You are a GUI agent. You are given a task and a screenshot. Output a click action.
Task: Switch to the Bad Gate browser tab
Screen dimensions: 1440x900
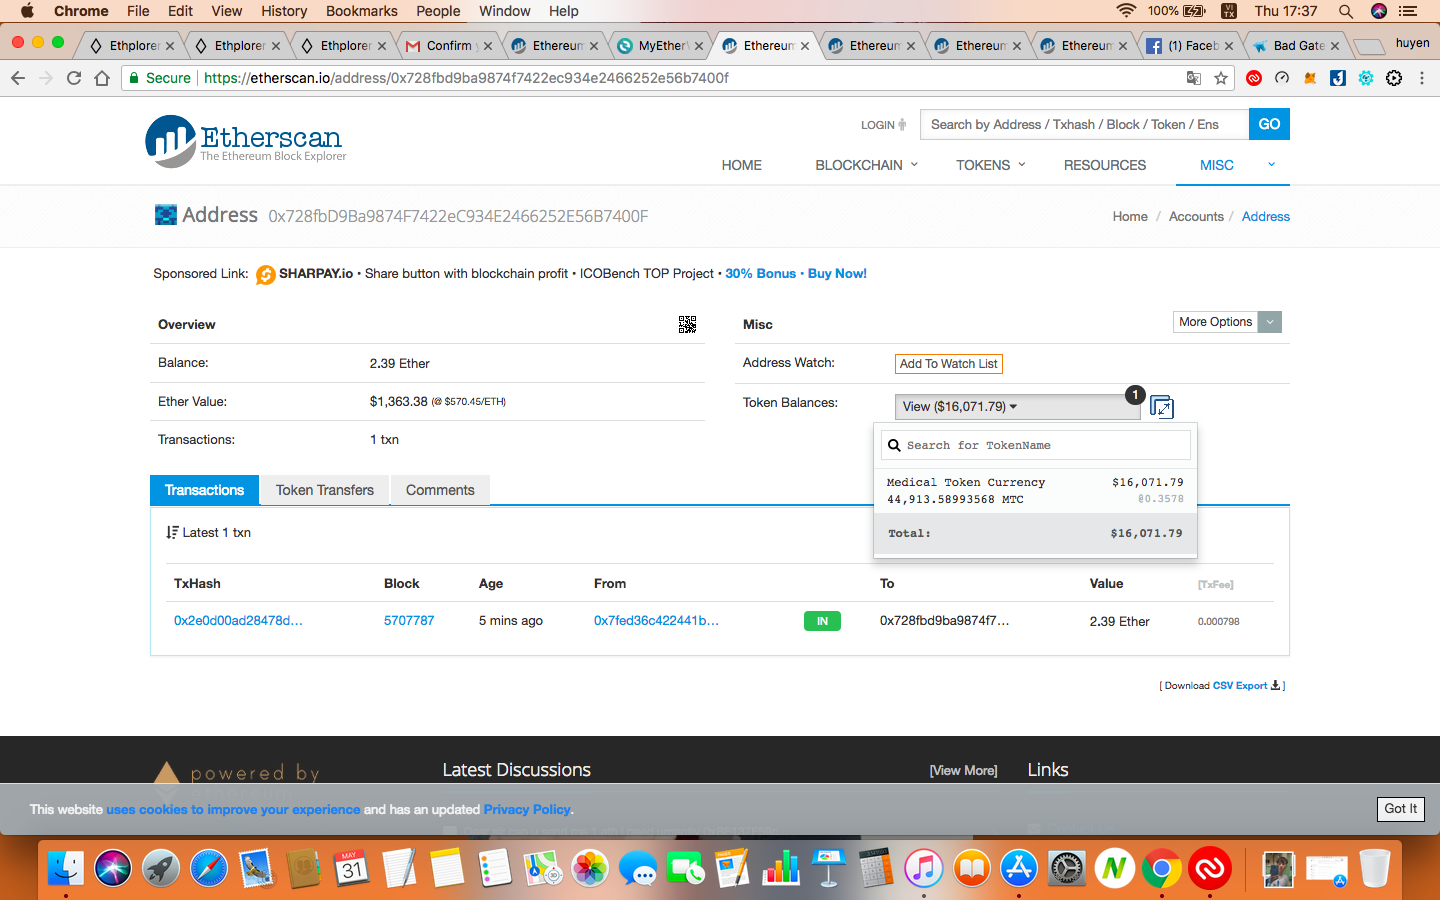click(x=1296, y=45)
